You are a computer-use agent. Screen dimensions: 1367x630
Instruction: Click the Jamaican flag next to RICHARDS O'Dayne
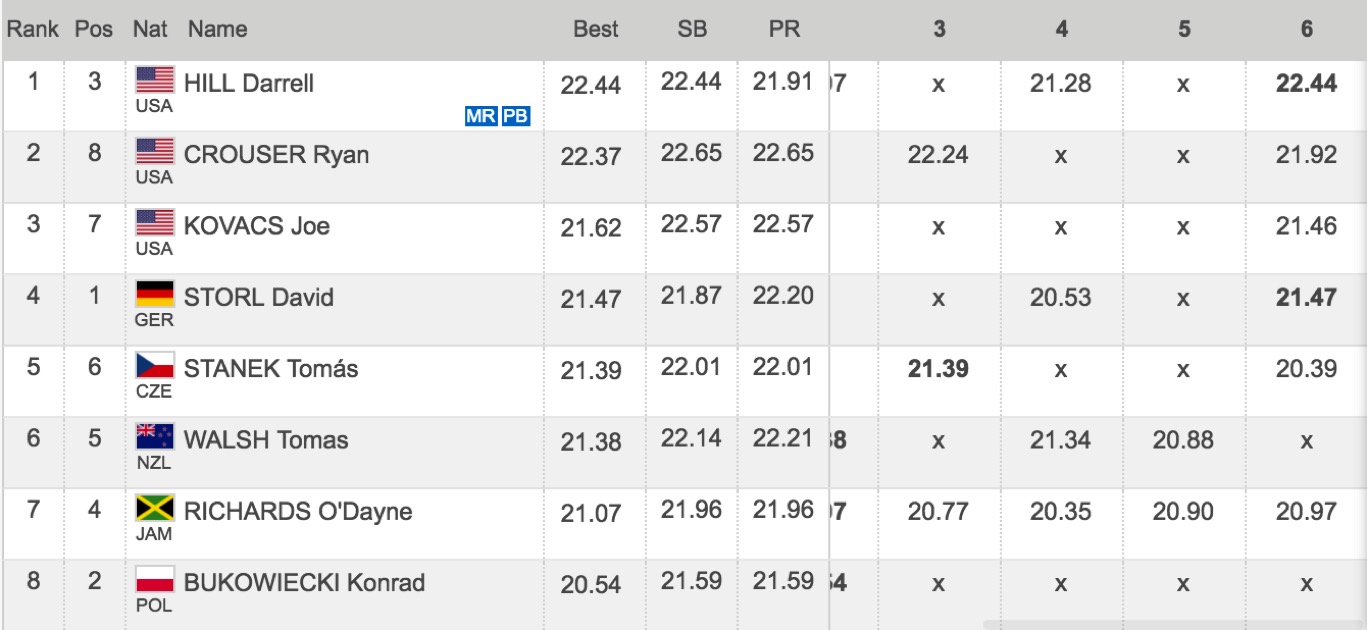coord(155,509)
